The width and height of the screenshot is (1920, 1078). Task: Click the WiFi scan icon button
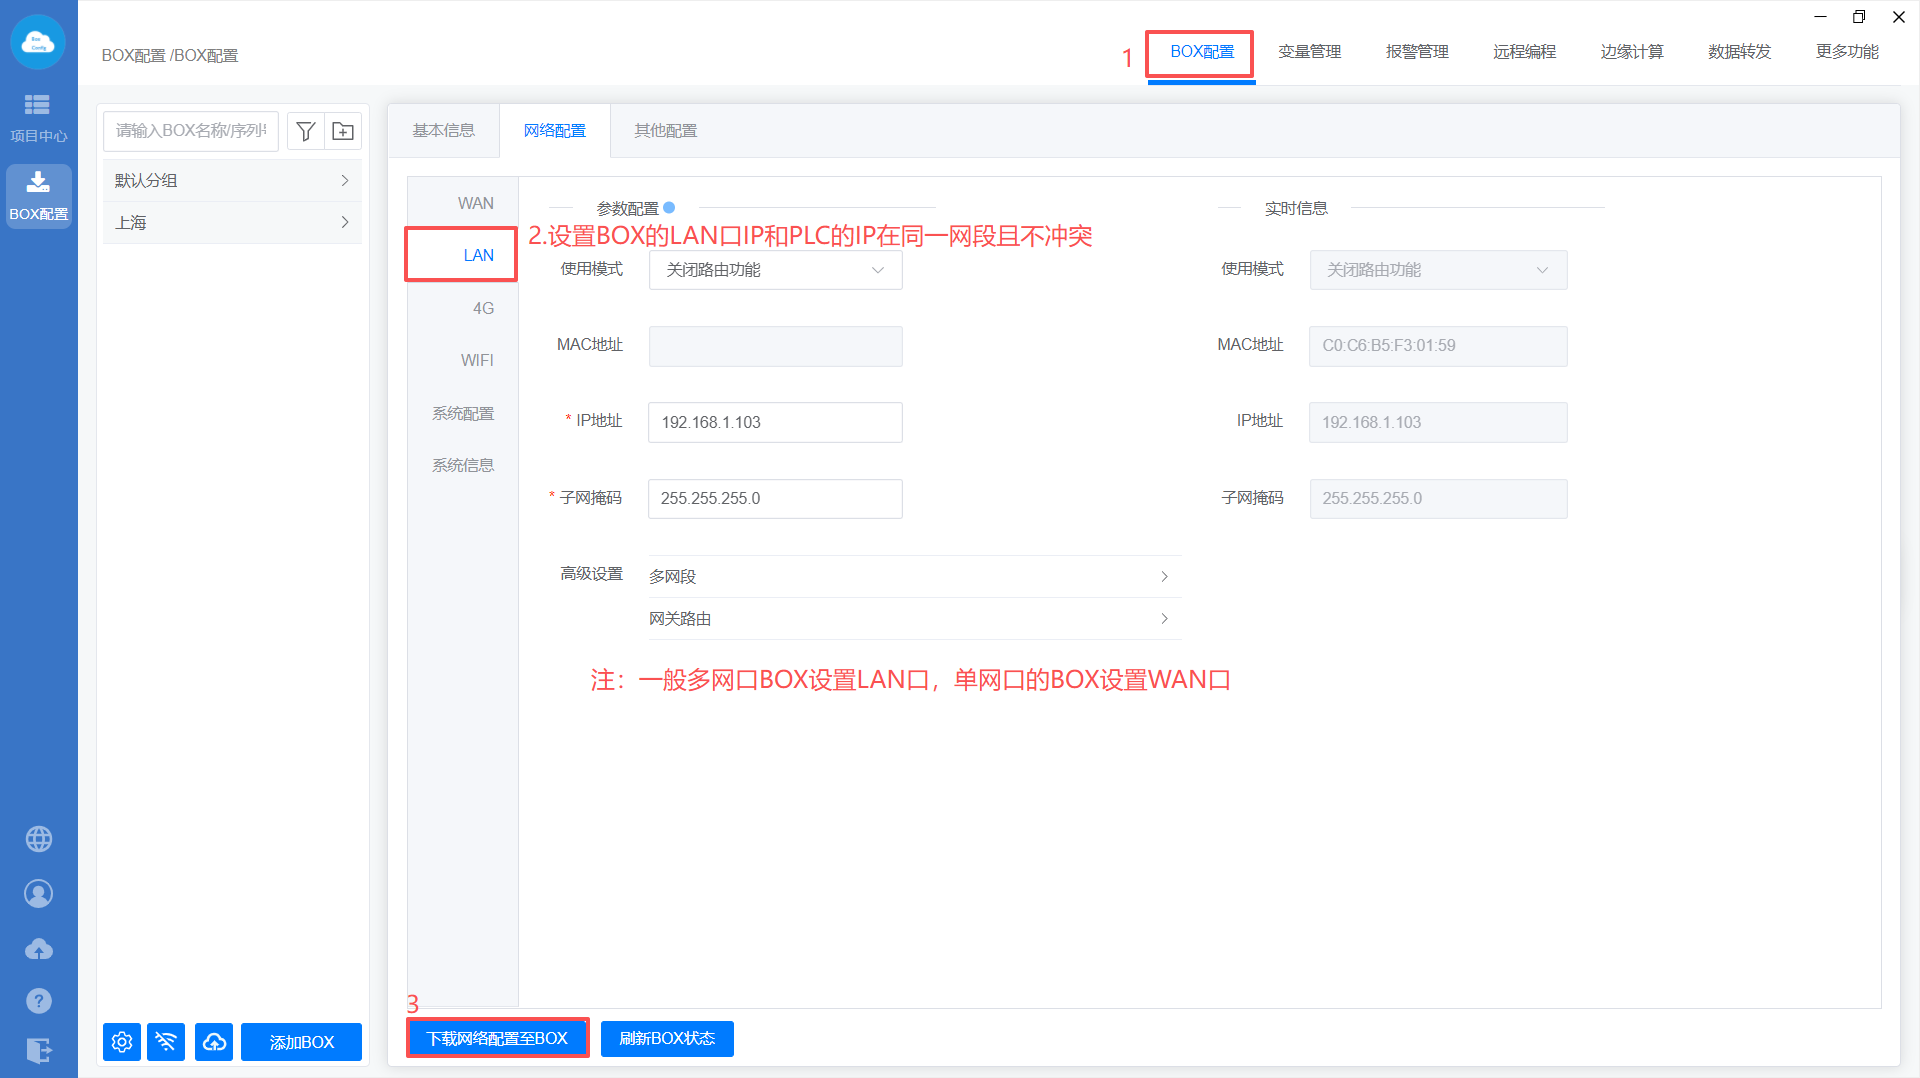coord(166,1042)
